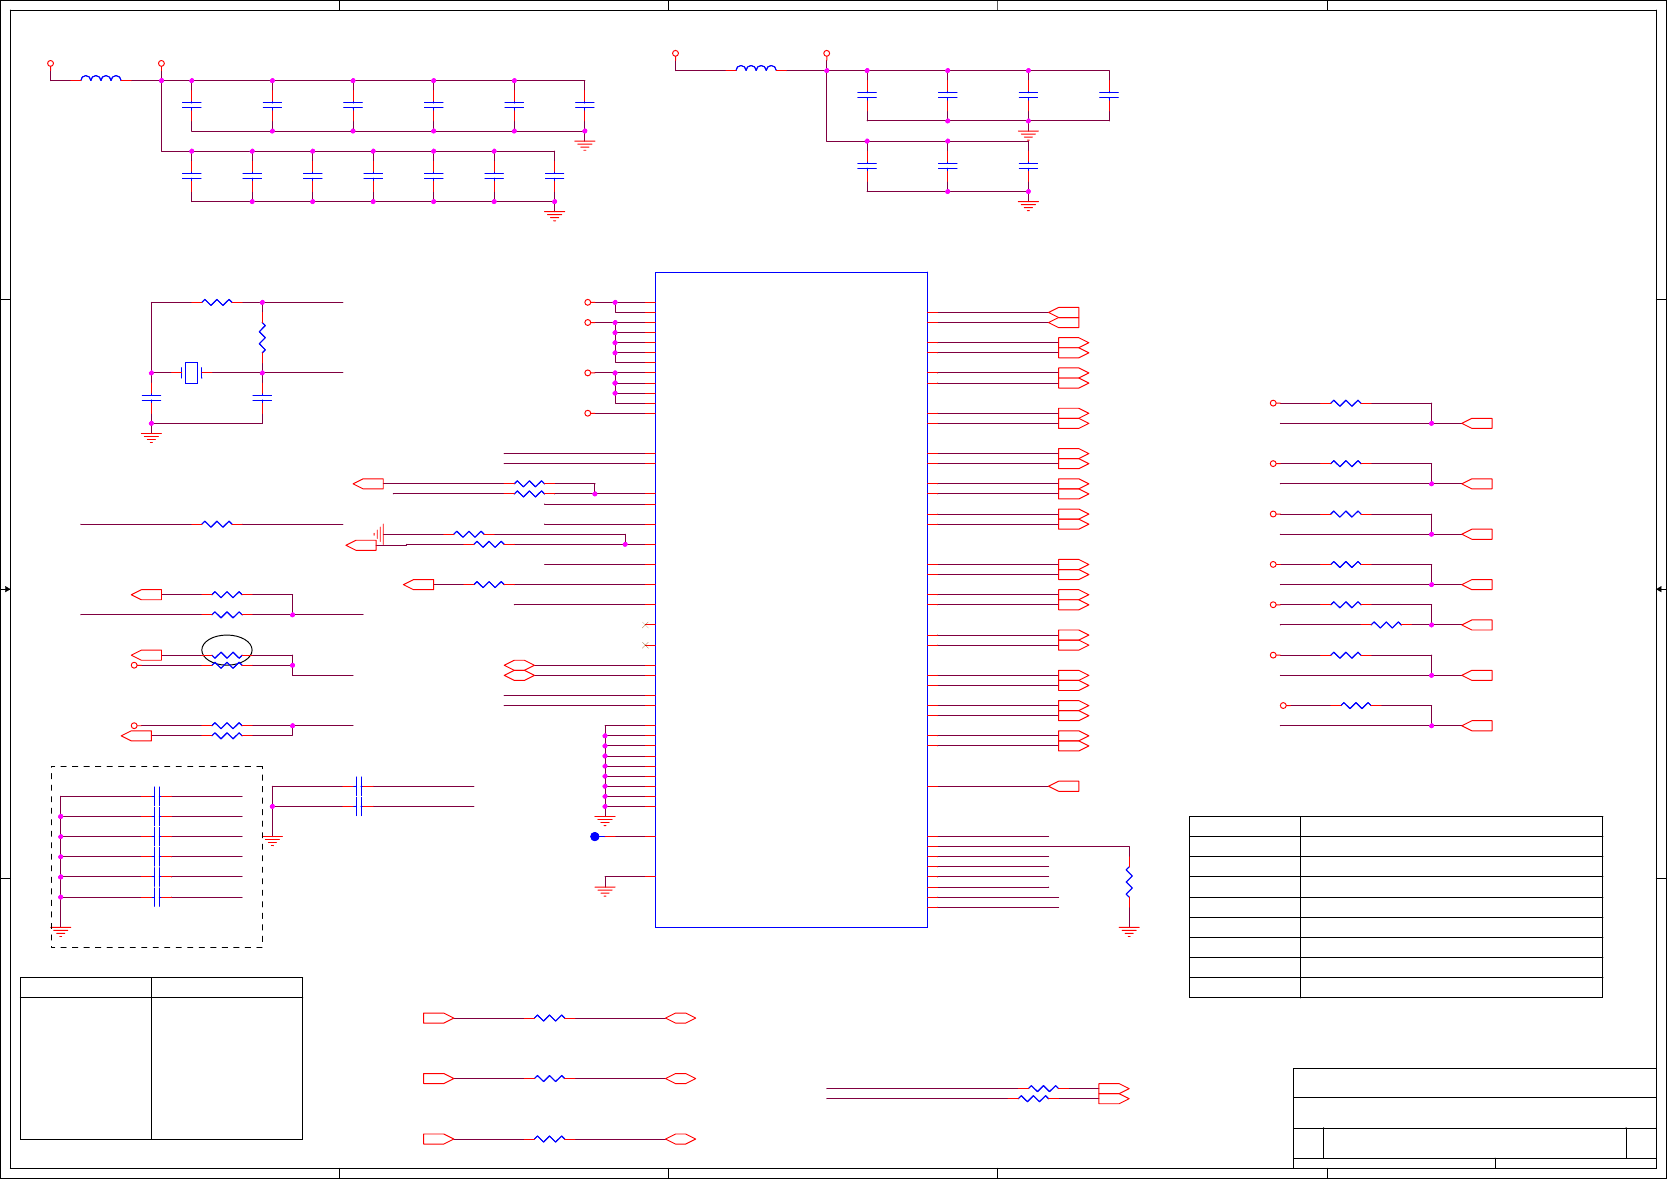The height and width of the screenshot is (1179, 1667).
Task: Select ground of top-left first capacitor row
Action: click(x=585, y=144)
